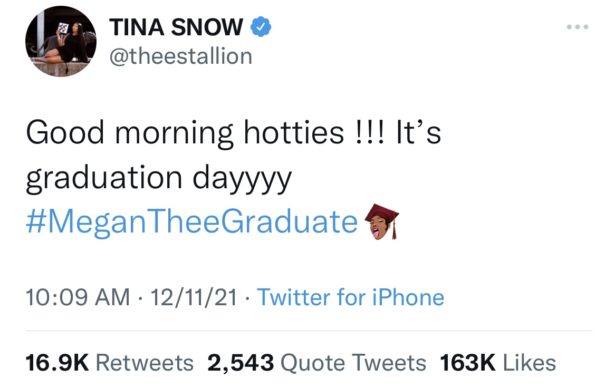
Task: Click the 12/11/21 date
Action: click(x=194, y=297)
